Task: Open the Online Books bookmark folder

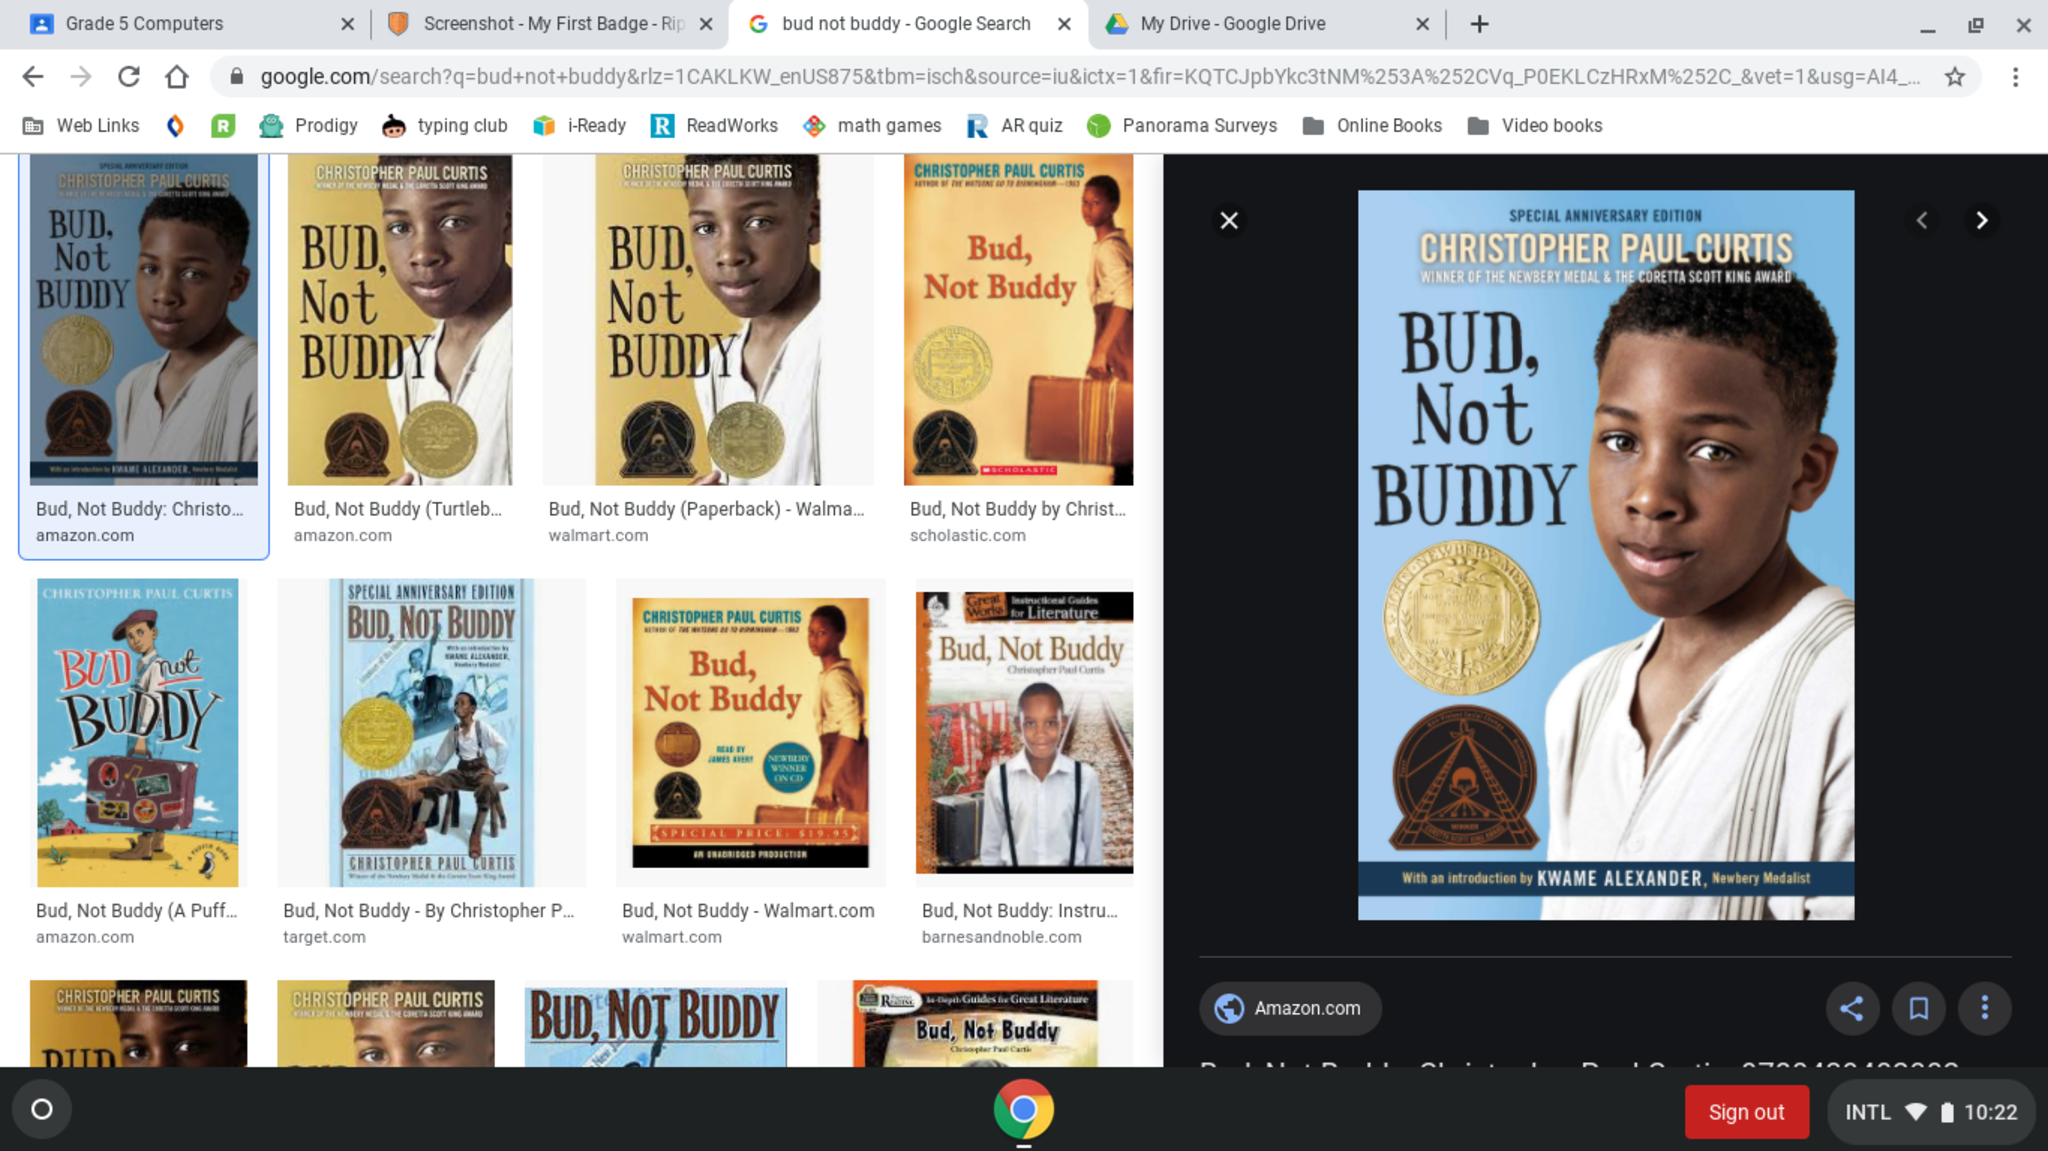Action: point(1372,126)
